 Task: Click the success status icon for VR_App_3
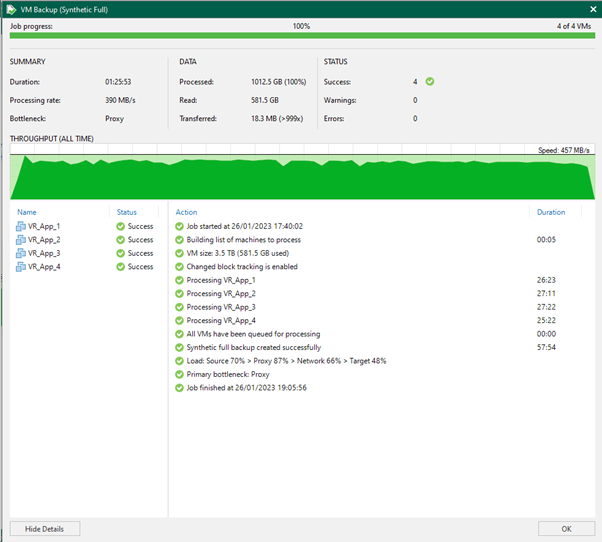(x=121, y=253)
